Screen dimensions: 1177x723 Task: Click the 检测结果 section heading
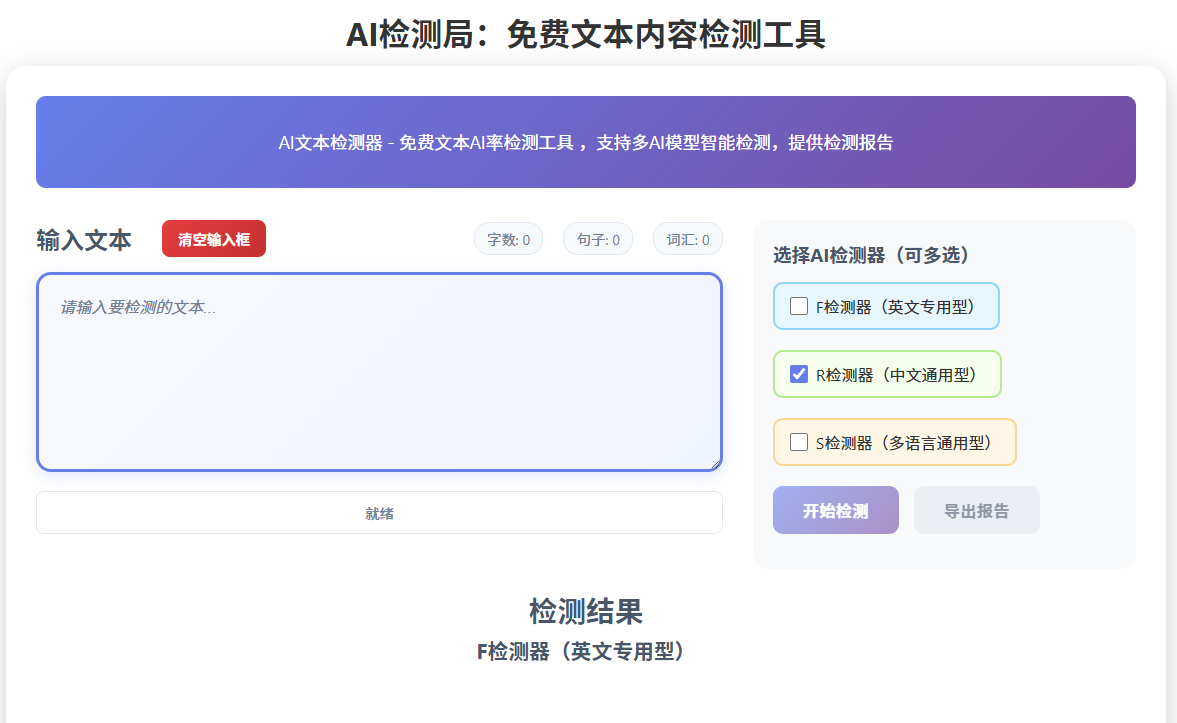click(x=585, y=610)
